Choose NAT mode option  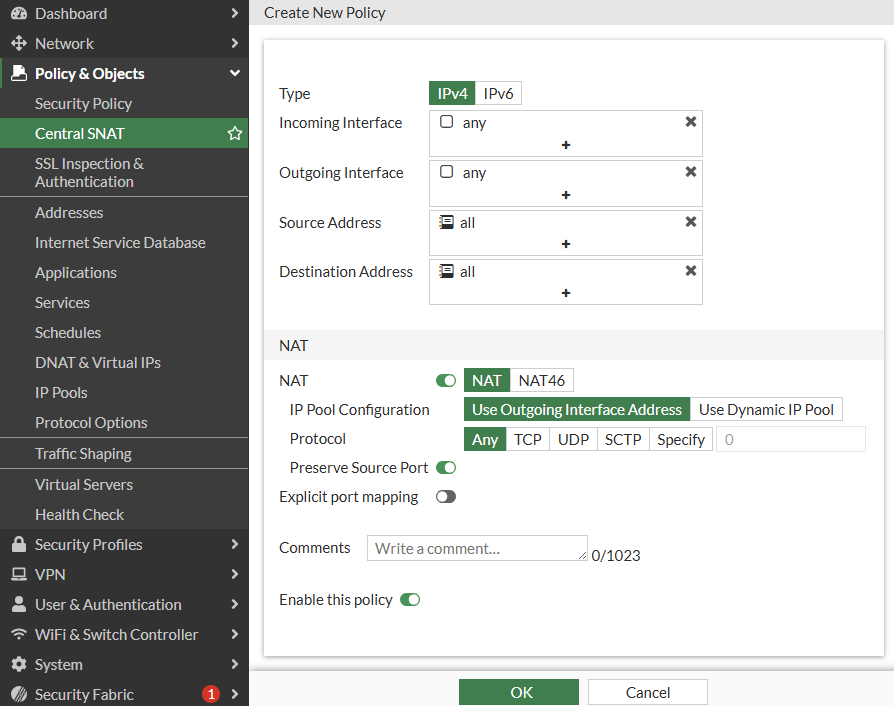coord(487,380)
